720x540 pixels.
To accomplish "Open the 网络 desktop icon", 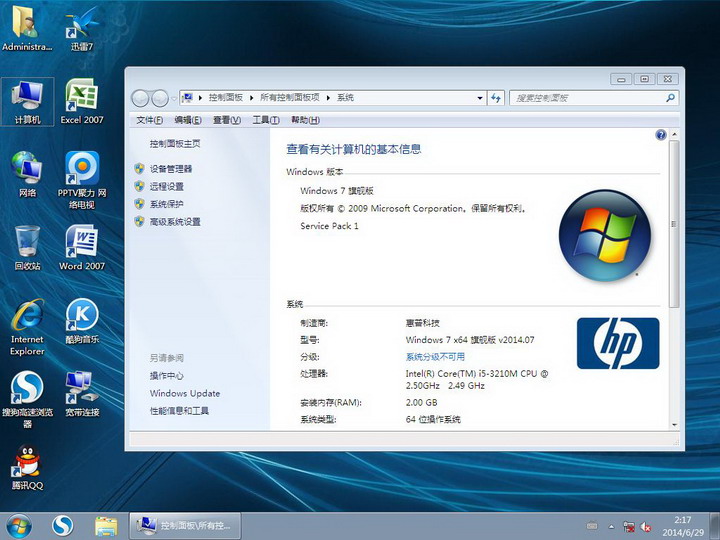I will [x=28, y=174].
